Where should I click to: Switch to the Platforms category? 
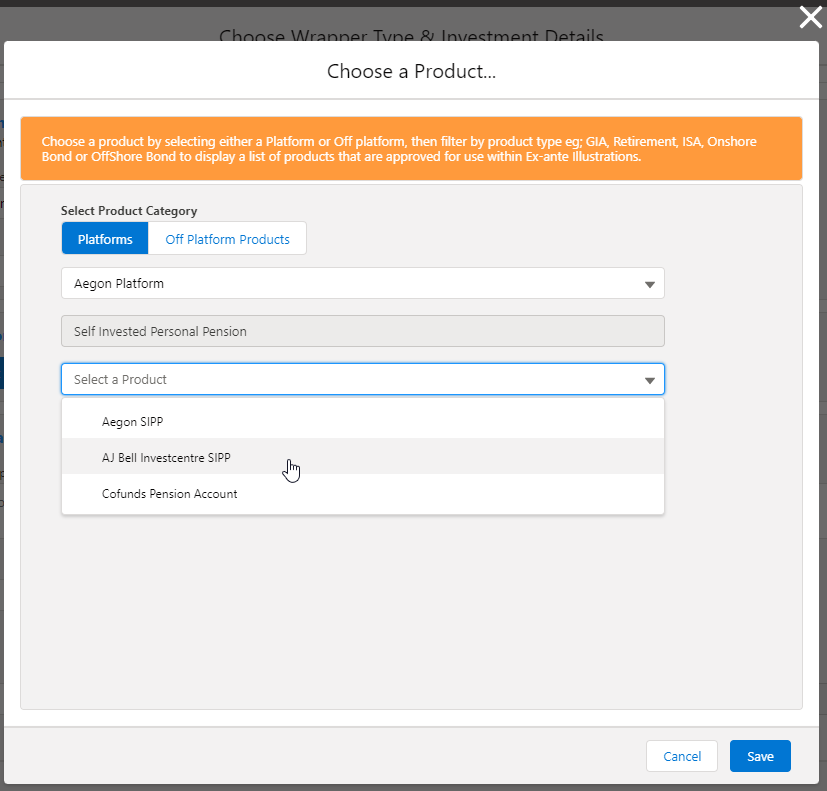click(x=105, y=239)
